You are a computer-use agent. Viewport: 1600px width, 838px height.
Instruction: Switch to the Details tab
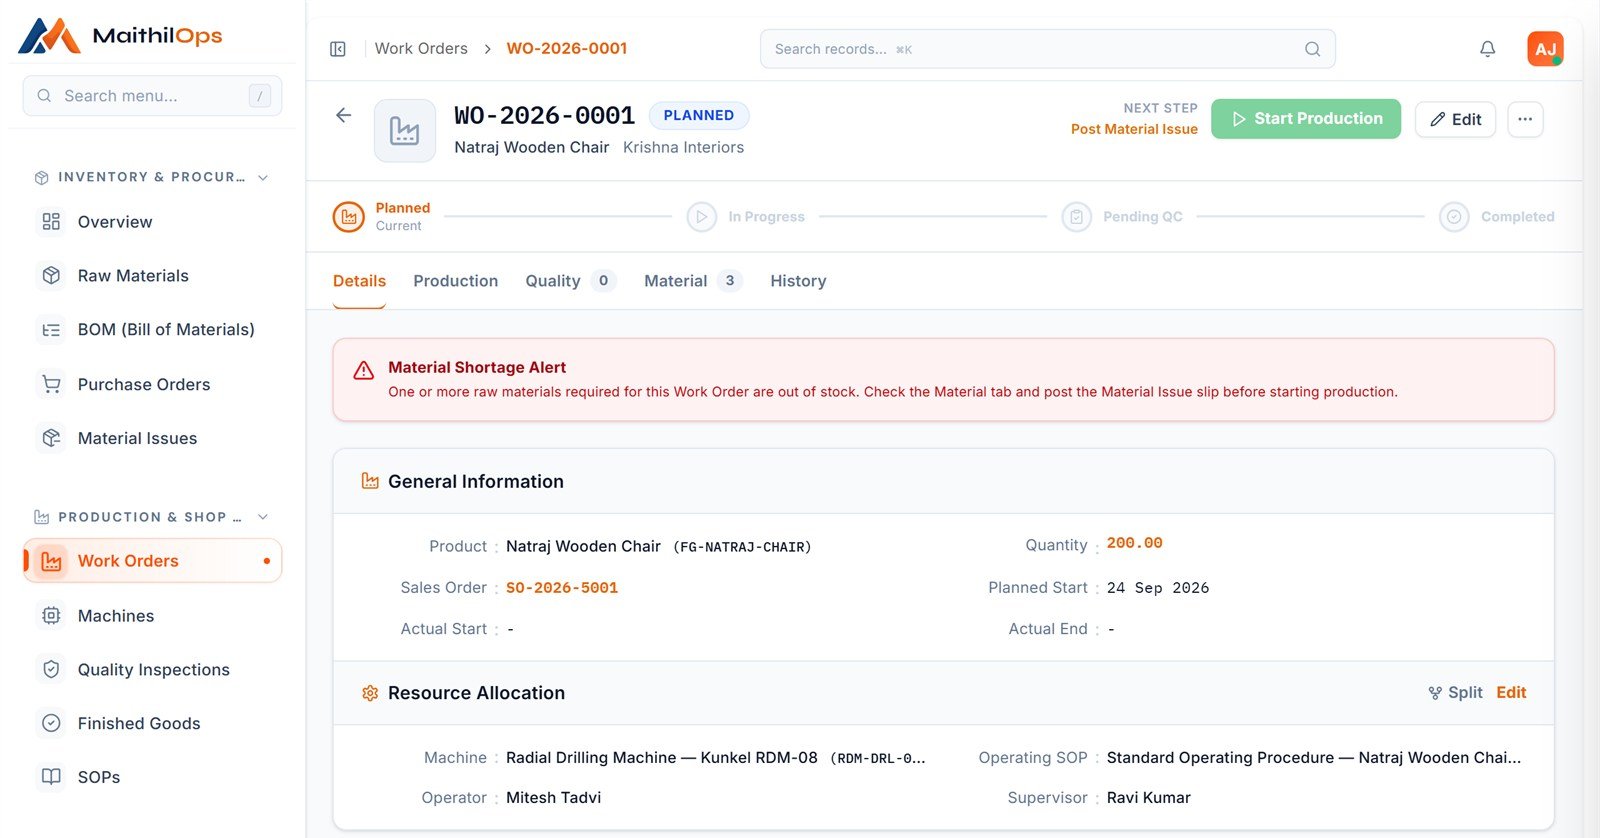coord(359,281)
